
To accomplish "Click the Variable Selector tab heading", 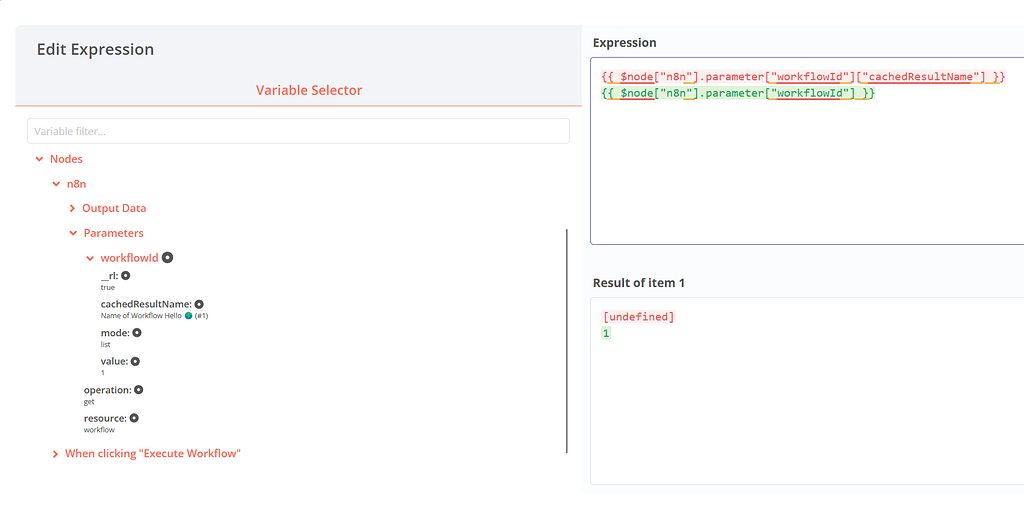I will [x=309, y=90].
